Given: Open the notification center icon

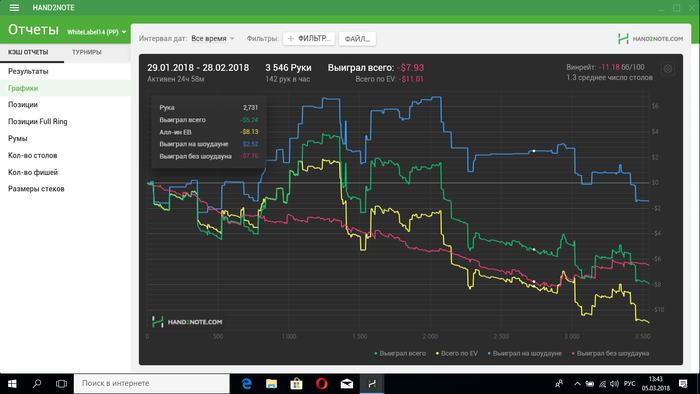Looking at the screenshot, I should pyautogui.click(x=683, y=384).
